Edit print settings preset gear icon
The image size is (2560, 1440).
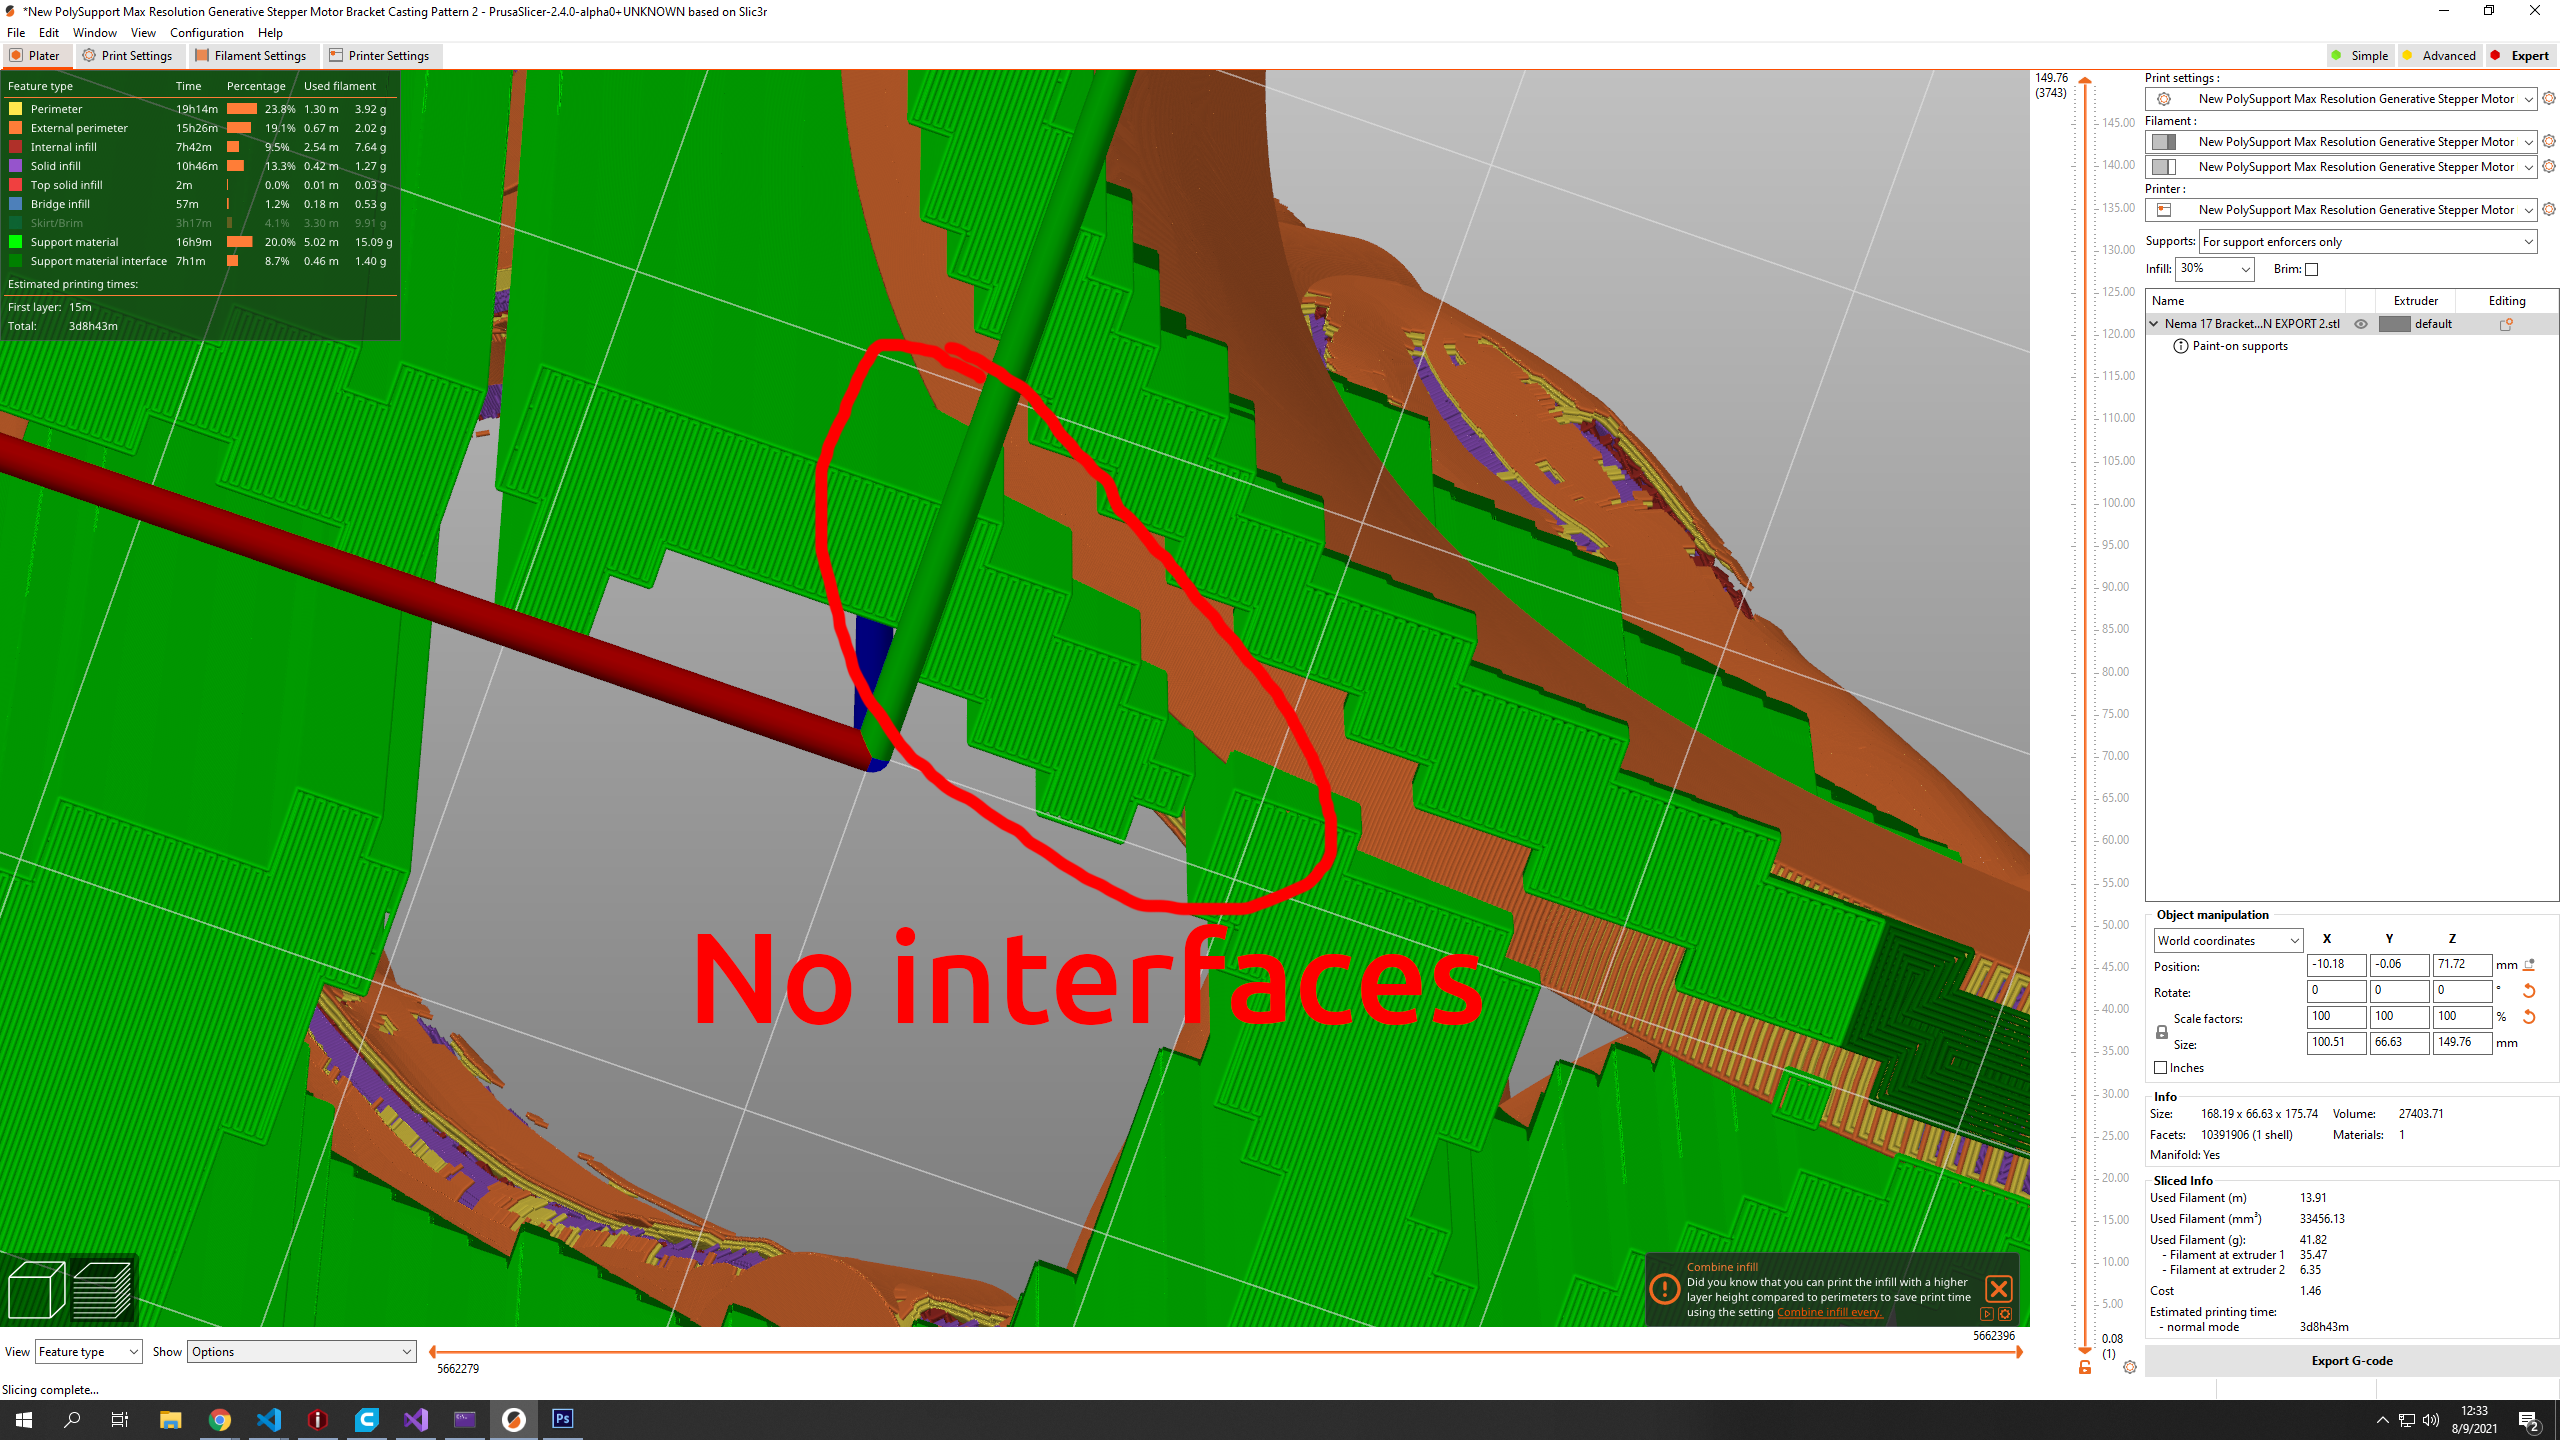pyautogui.click(x=2549, y=98)
